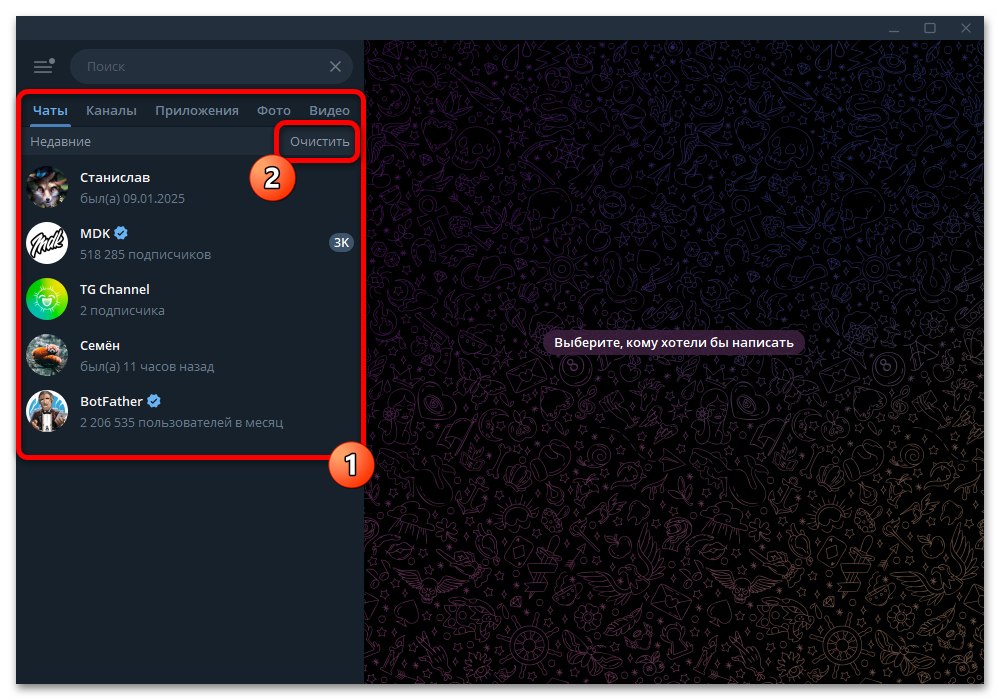Click 2 206 535 пользователей в месяц text
This screenshot has height=700, width=1000.
(x=182, y=423)
